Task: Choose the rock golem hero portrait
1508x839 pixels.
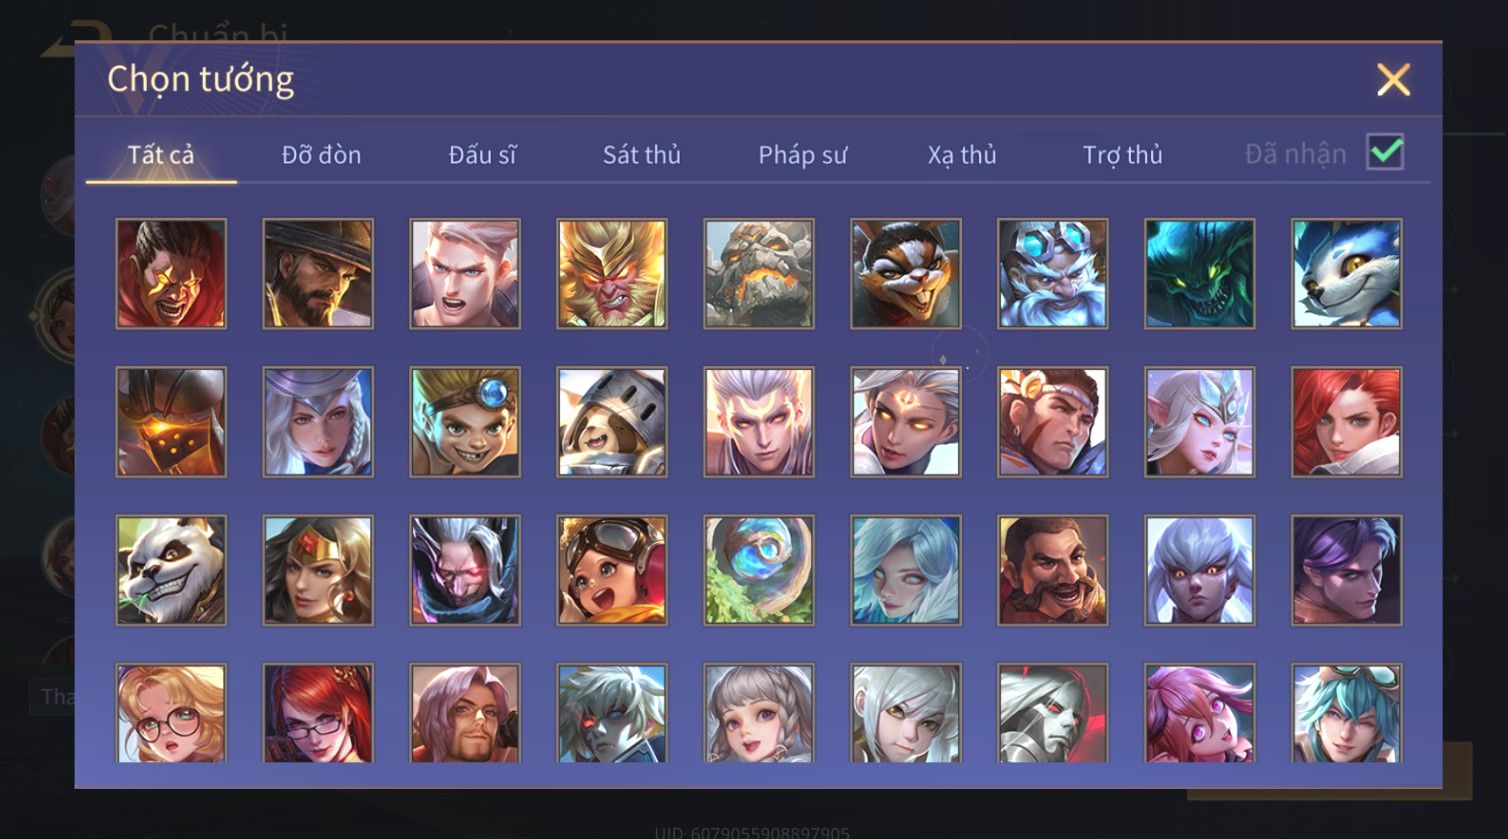Action: pyautogui.click(x=759, y=274)
